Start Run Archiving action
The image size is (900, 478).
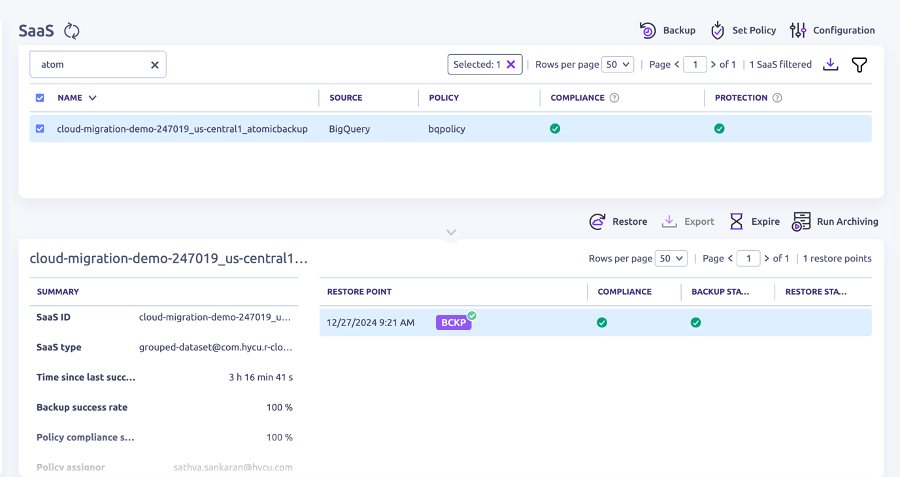tap(801, 221)
